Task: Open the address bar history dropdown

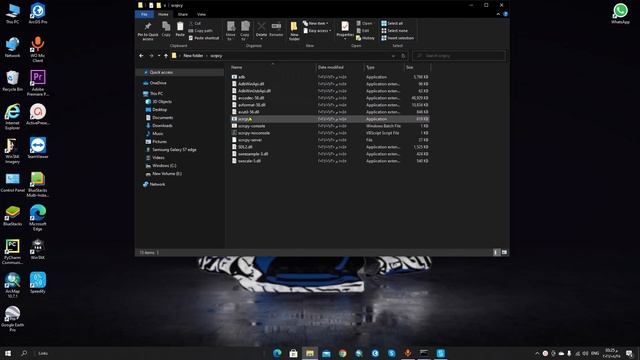Action: pyautogui.click(x=393, y=56)
